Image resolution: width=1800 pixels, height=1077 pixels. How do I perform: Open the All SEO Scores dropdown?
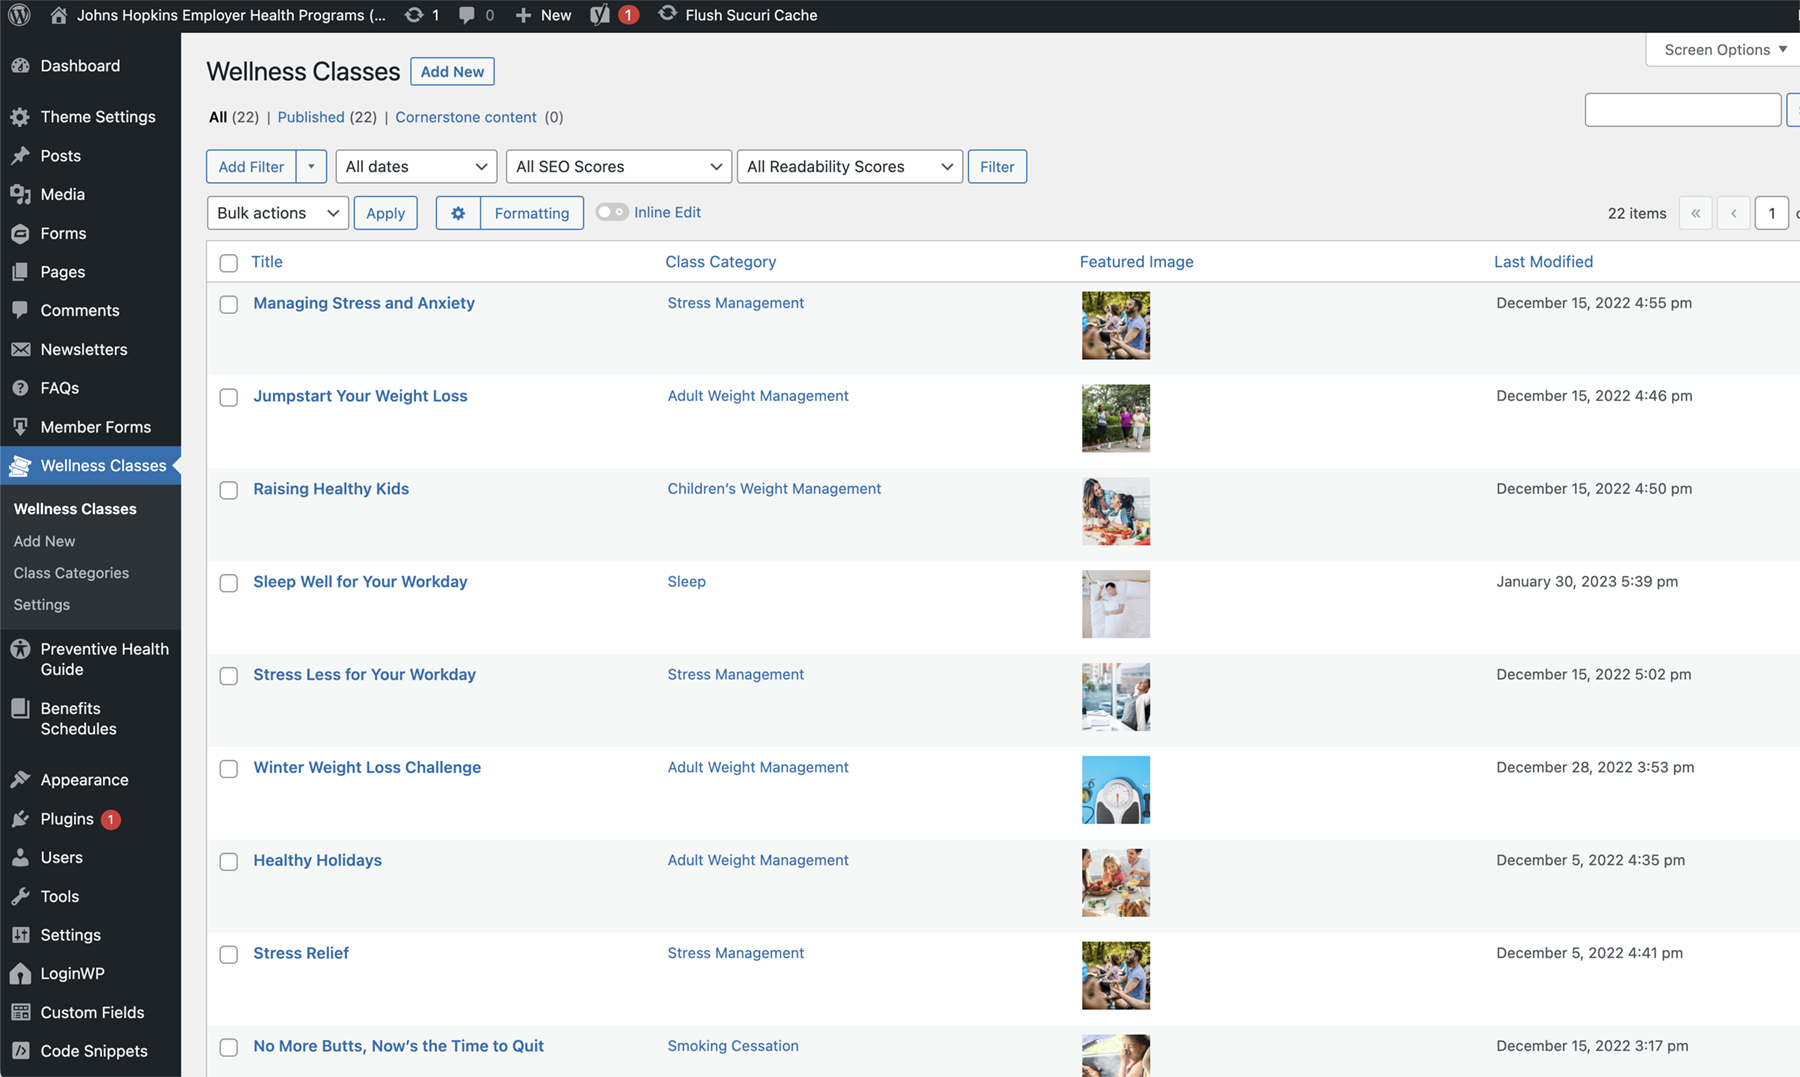coord(618,166)
